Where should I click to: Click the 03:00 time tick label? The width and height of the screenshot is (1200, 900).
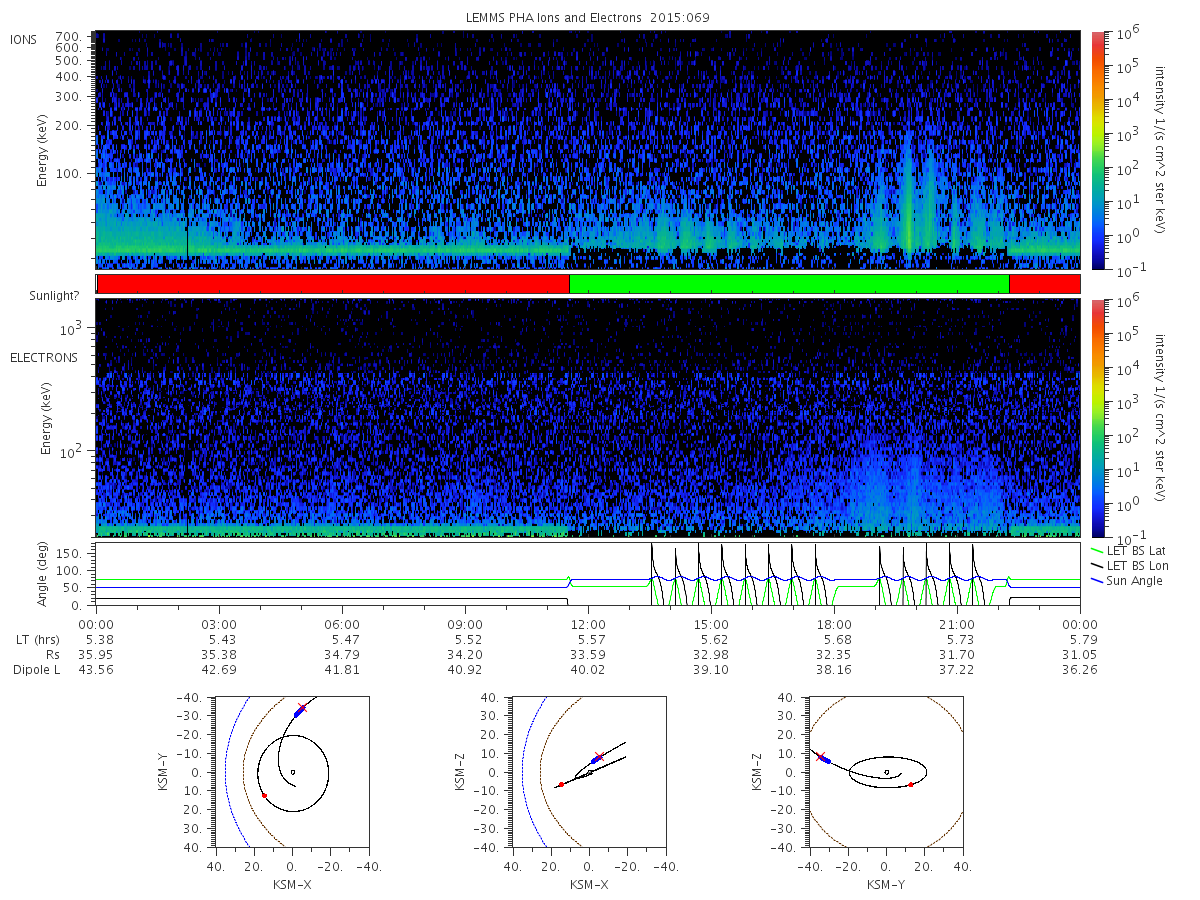(219, 625)
